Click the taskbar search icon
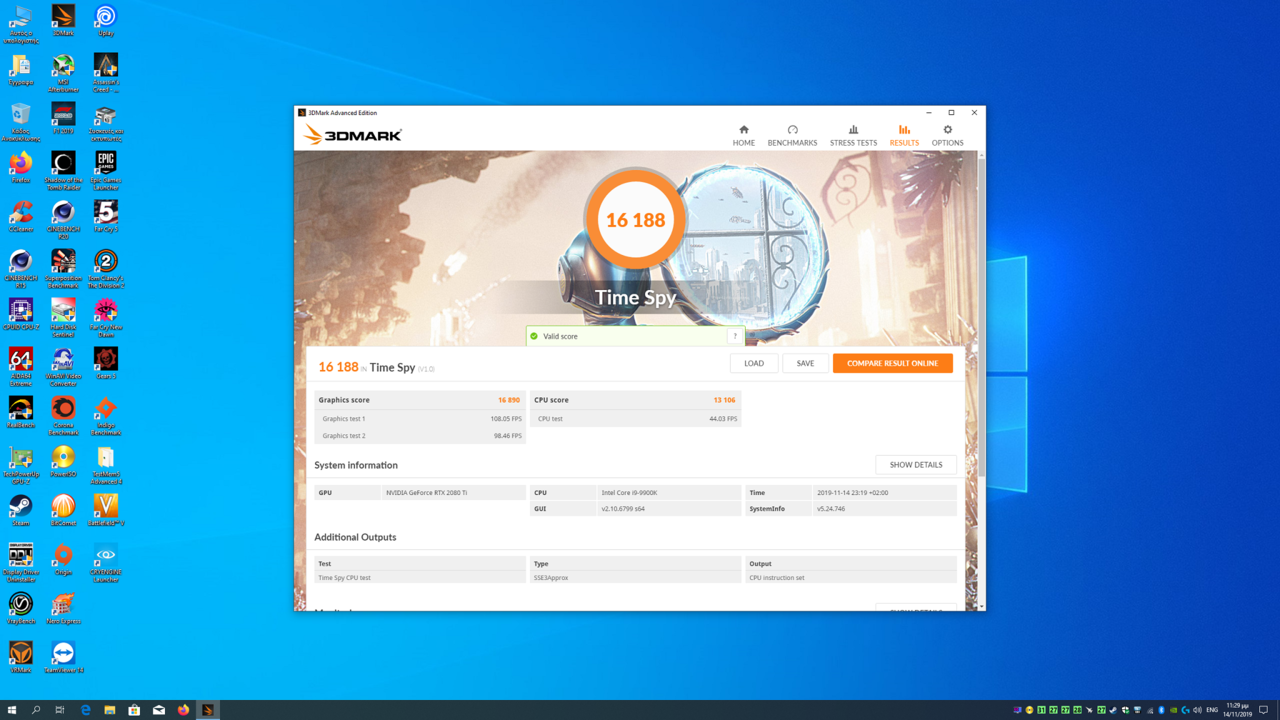This screenshot has height=720, width=1280. (x=36, y=710)
